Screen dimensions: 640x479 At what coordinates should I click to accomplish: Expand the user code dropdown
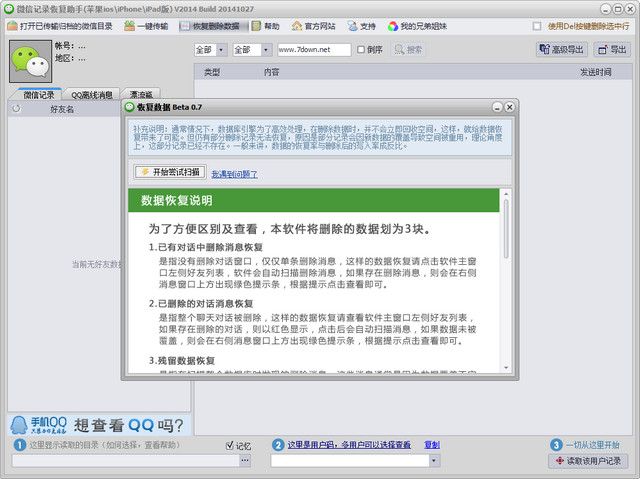pyautogui.click(x=434, y=461)
